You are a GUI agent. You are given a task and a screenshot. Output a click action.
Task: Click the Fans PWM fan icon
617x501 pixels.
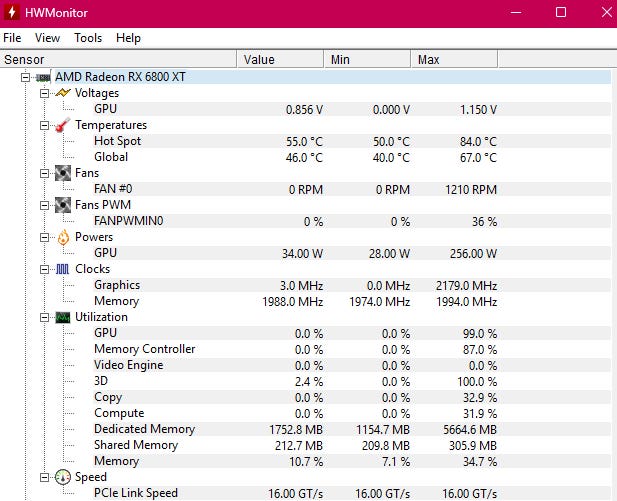pos(63,205)
